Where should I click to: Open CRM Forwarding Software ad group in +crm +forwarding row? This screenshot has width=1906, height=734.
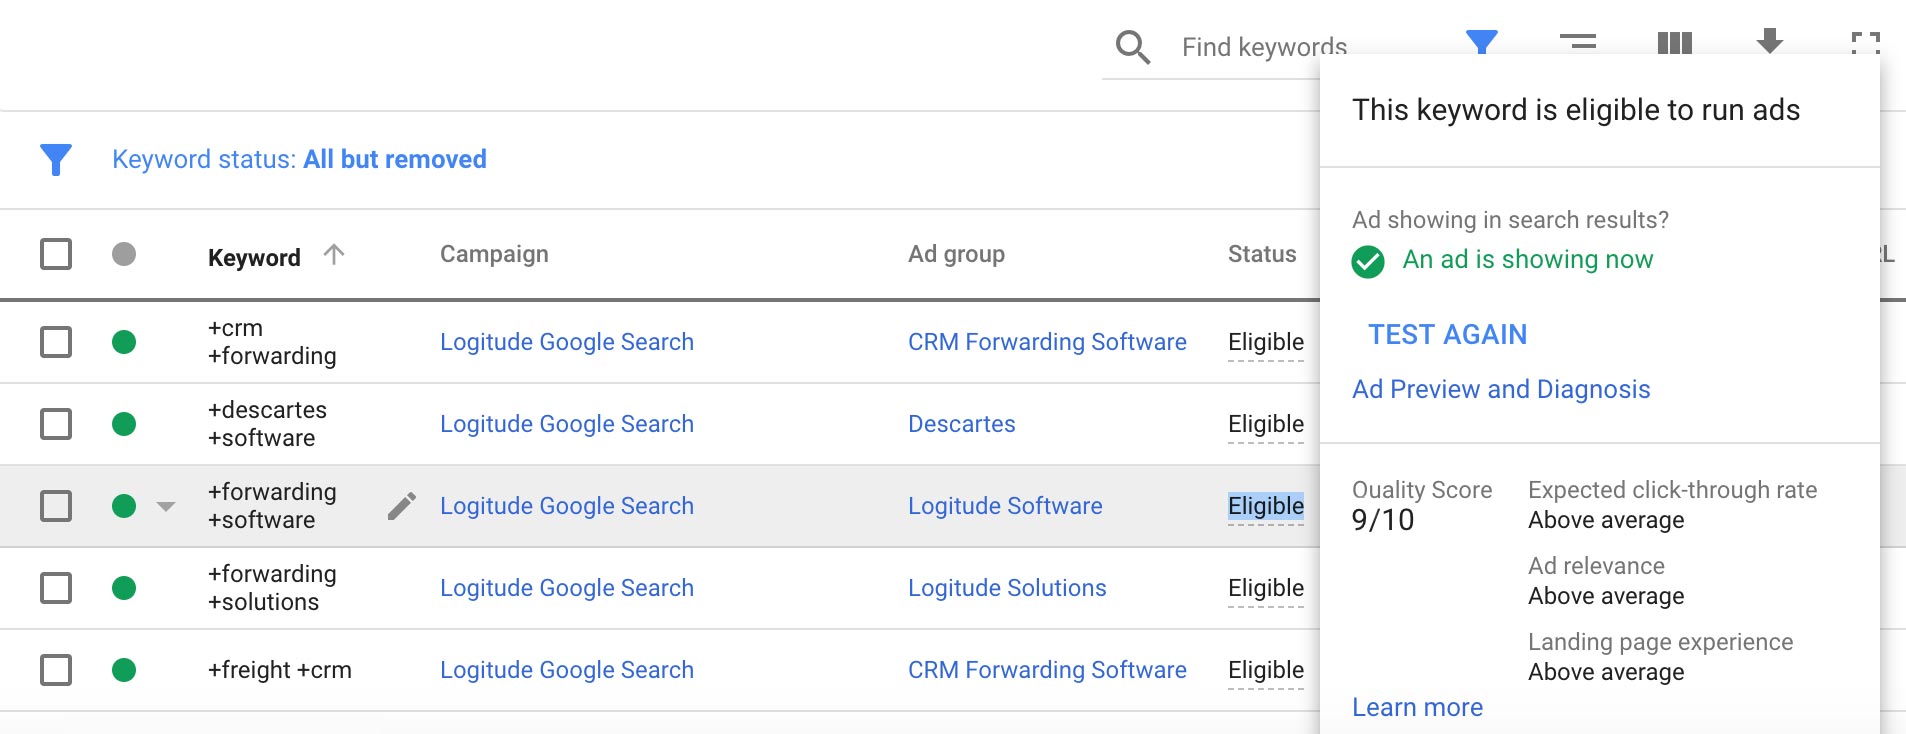pyautogui.click(x=1047, y=342)
